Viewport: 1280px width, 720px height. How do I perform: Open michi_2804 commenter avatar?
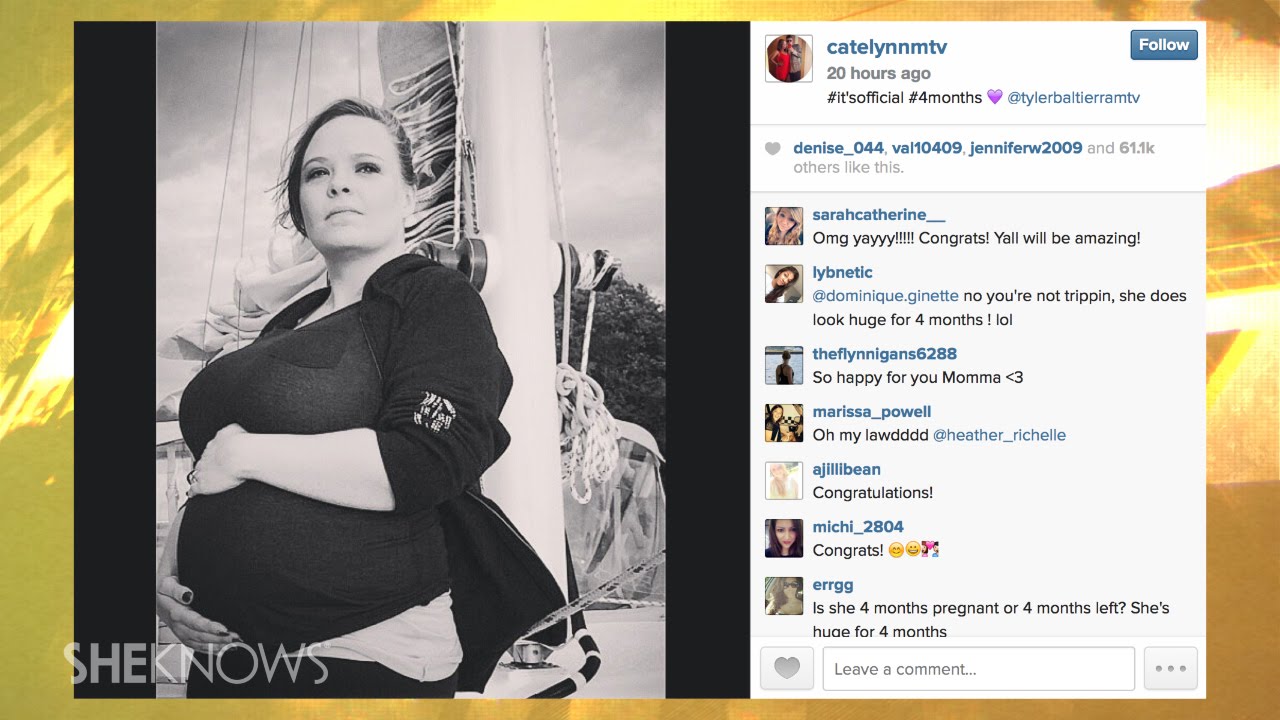coord(784,538)
